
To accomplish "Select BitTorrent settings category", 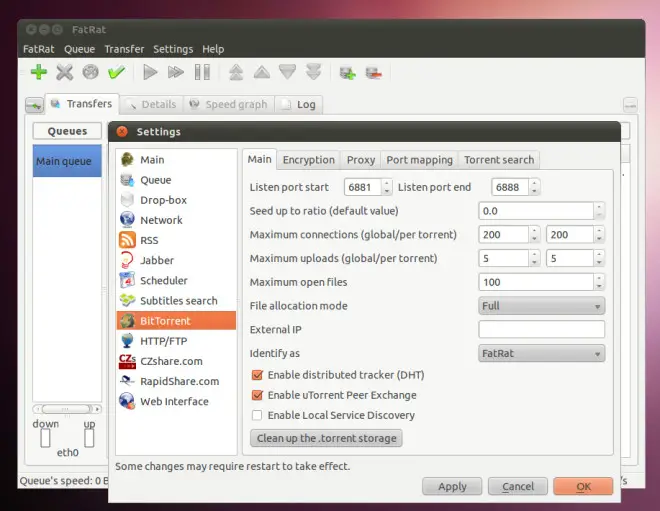I will pos(176,321).
